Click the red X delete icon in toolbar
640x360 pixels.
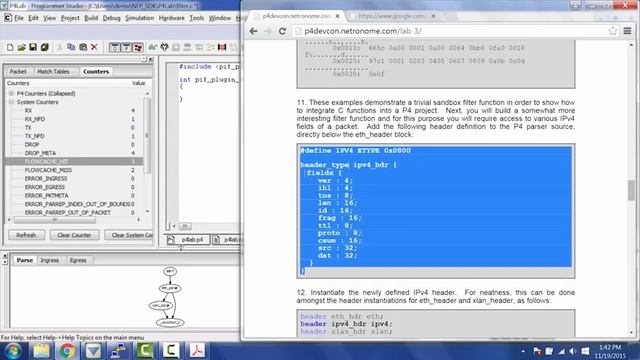[94, 47]
